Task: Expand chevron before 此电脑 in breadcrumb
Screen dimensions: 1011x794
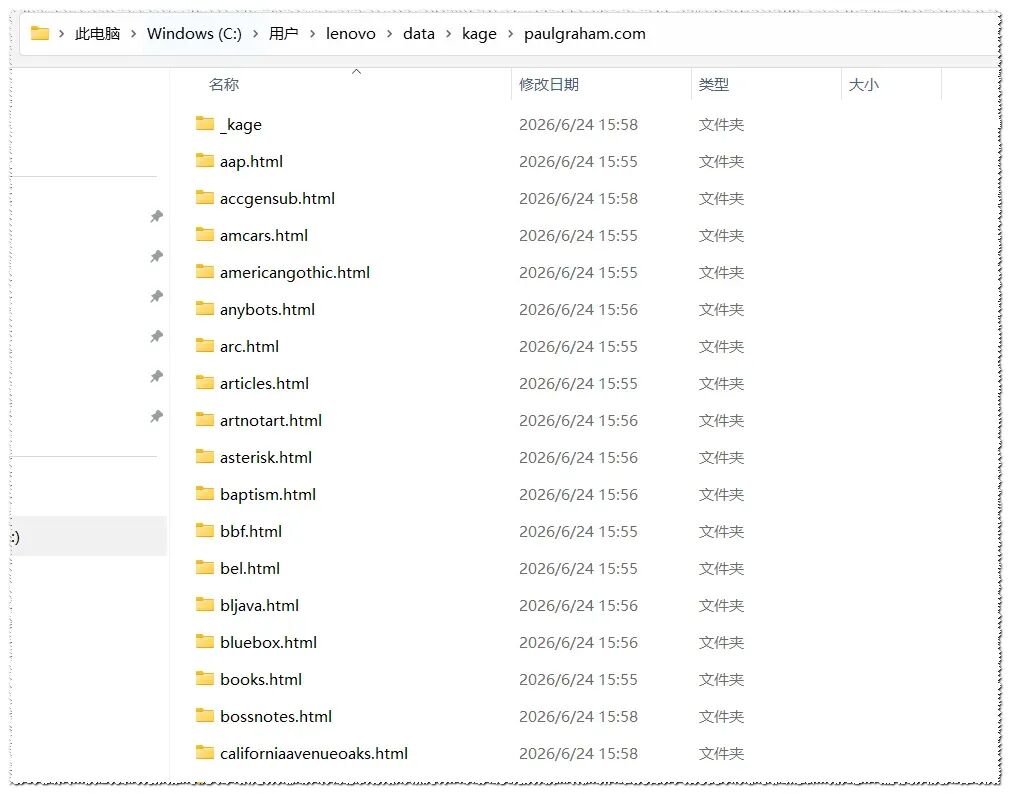Action: click(x=62, y=34)
